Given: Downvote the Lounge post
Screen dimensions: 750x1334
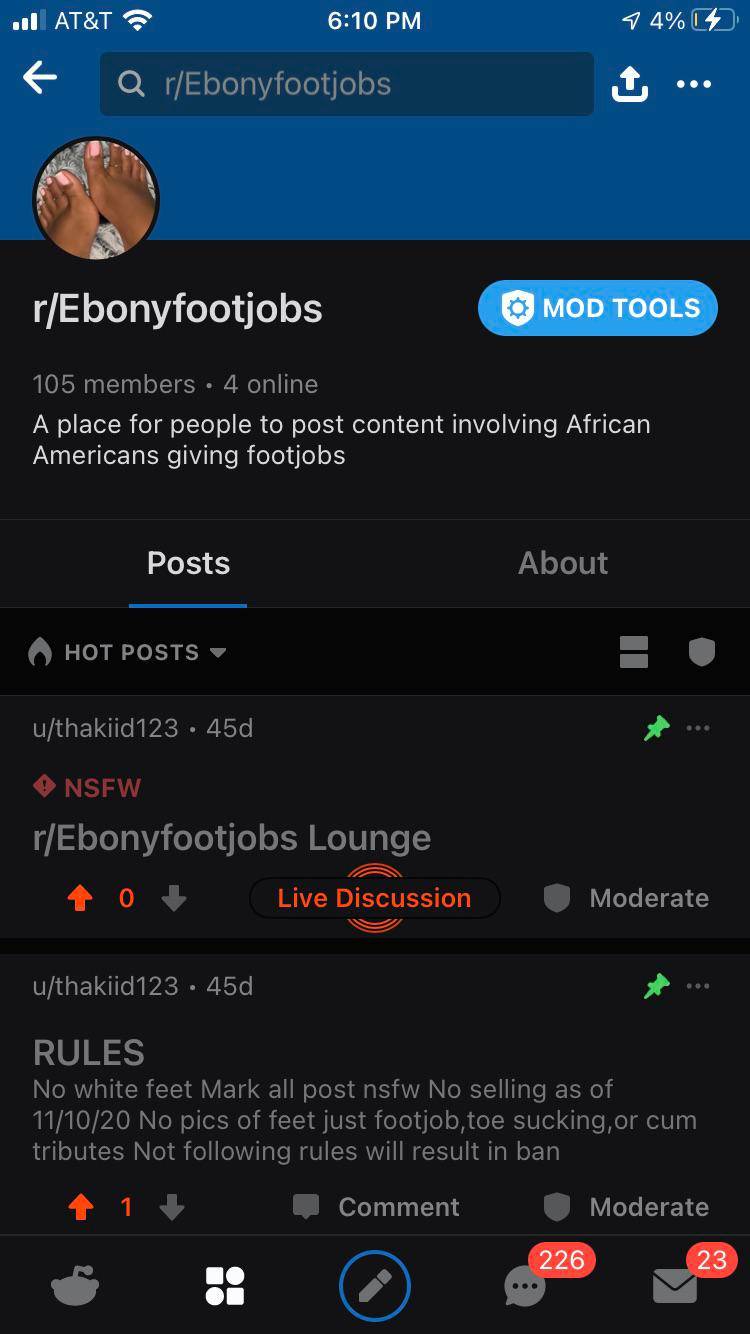Looking at the screenshot, I should [174, 899].
